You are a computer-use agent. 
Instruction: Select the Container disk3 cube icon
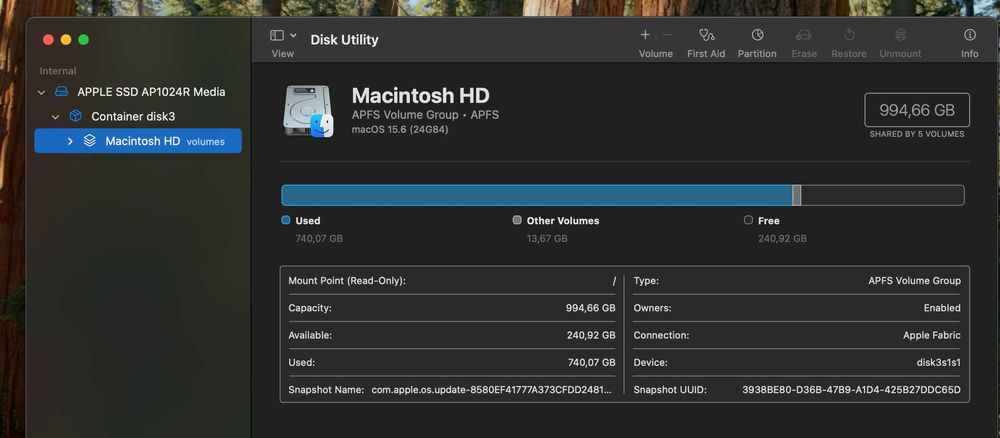point(75,116)
